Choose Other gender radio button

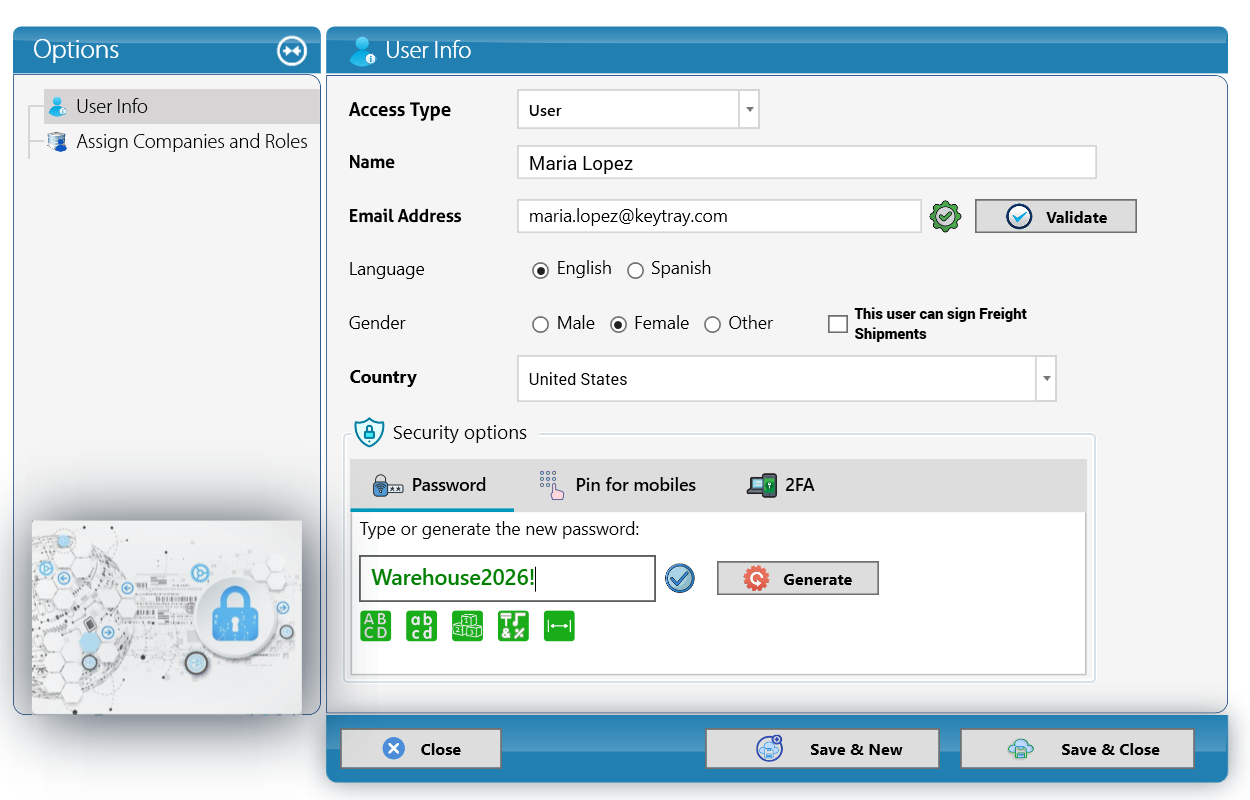click(x=713, y=324)
